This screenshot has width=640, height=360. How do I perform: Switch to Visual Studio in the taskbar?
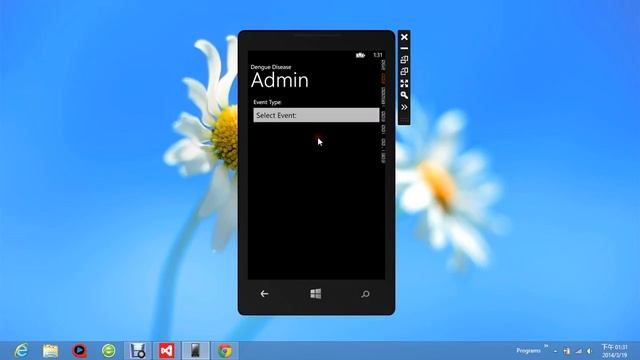167,351
